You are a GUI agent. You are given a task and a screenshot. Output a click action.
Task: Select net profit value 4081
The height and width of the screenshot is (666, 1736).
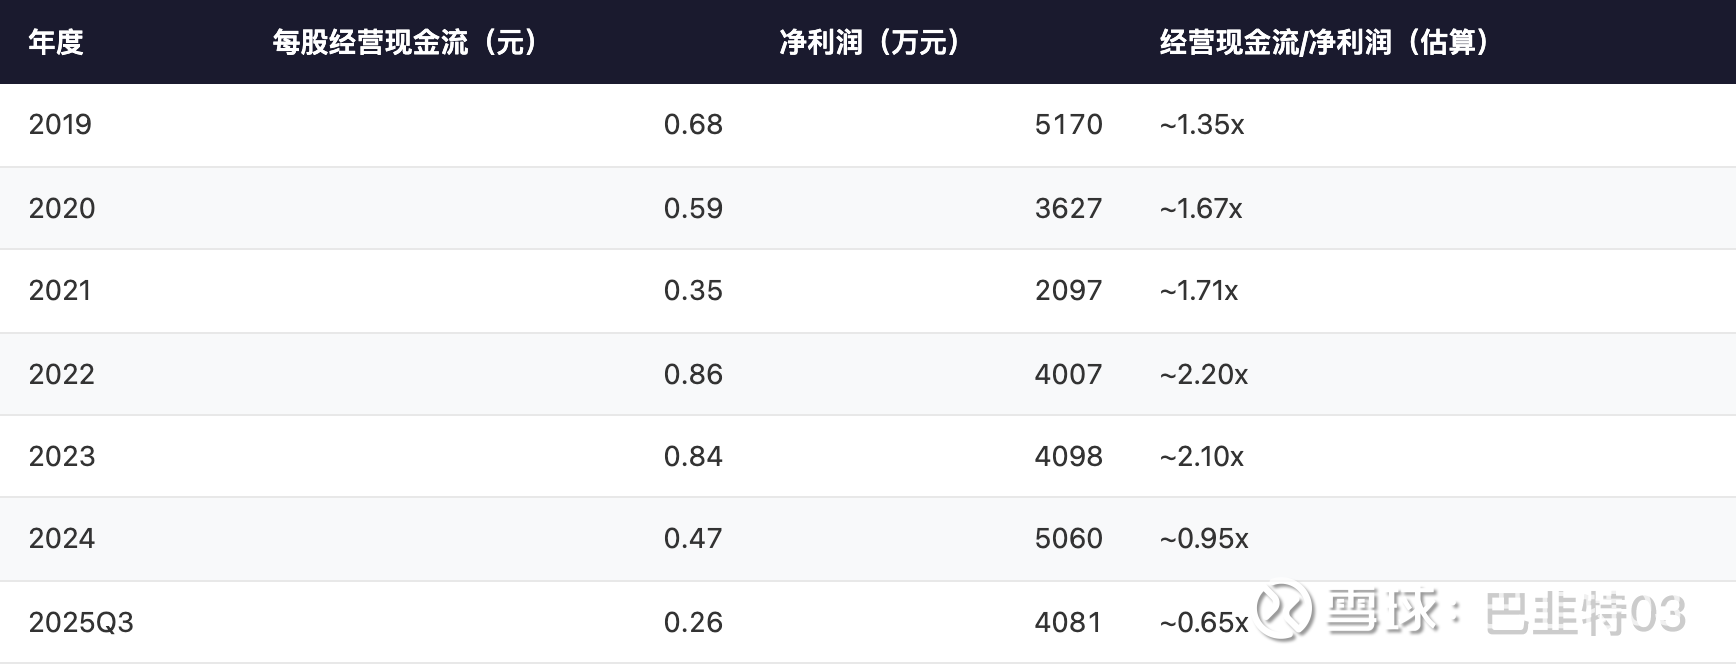click(x=1068, y=622)
